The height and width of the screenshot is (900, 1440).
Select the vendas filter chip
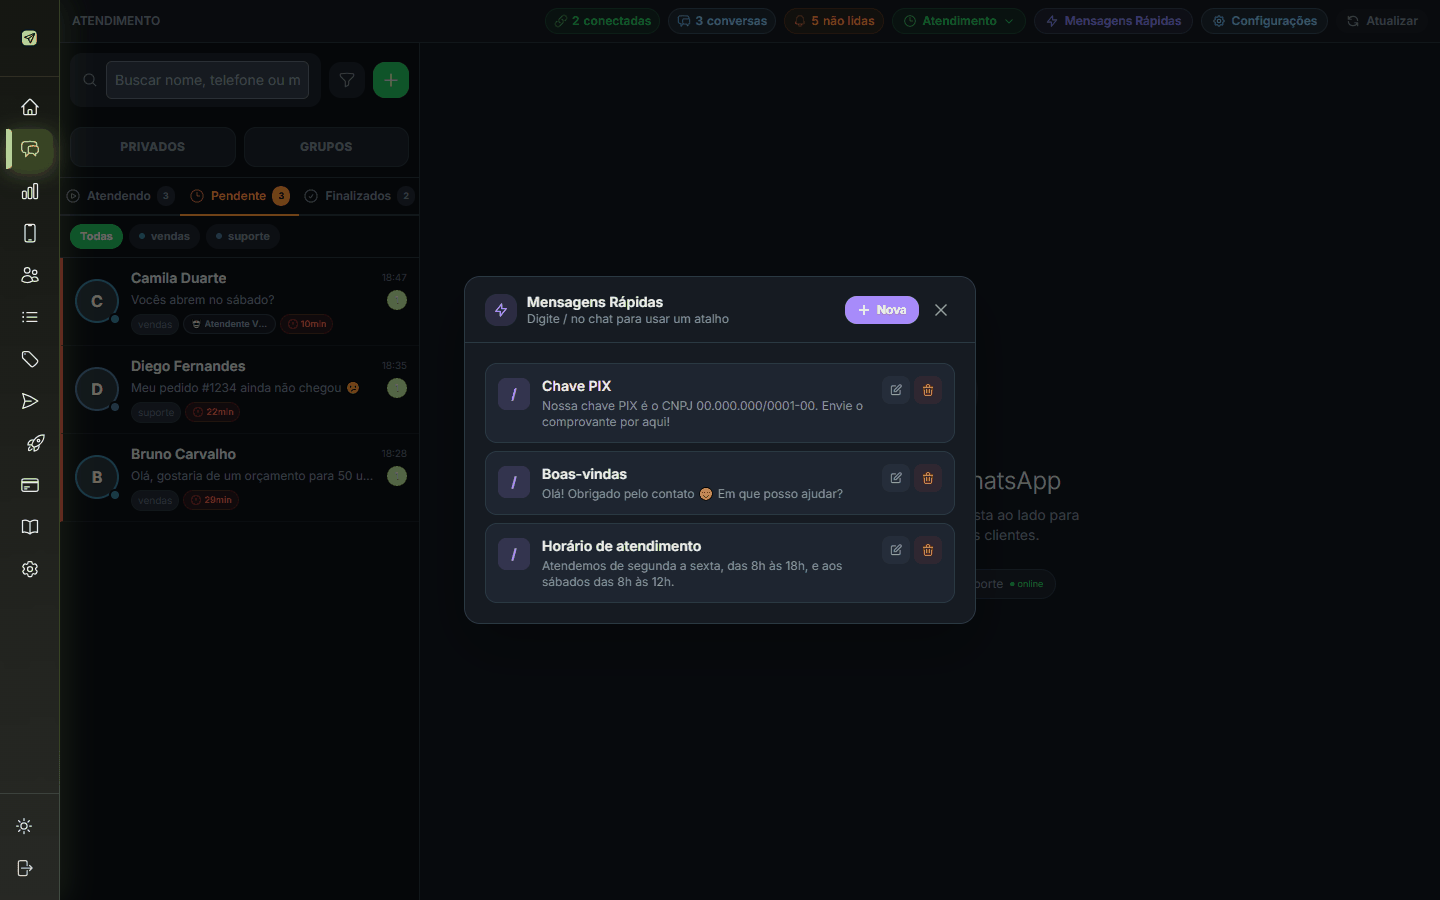click(164, 236)
